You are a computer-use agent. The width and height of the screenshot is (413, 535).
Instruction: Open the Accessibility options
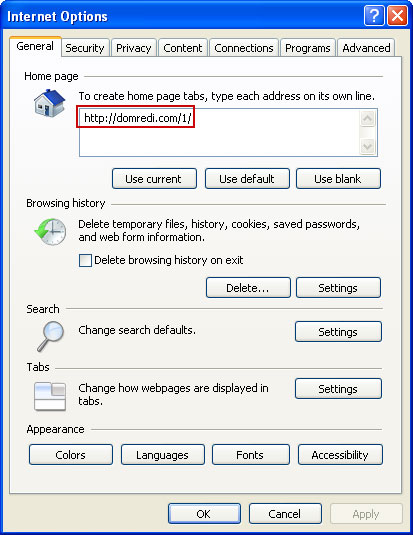tap(340, 454)
